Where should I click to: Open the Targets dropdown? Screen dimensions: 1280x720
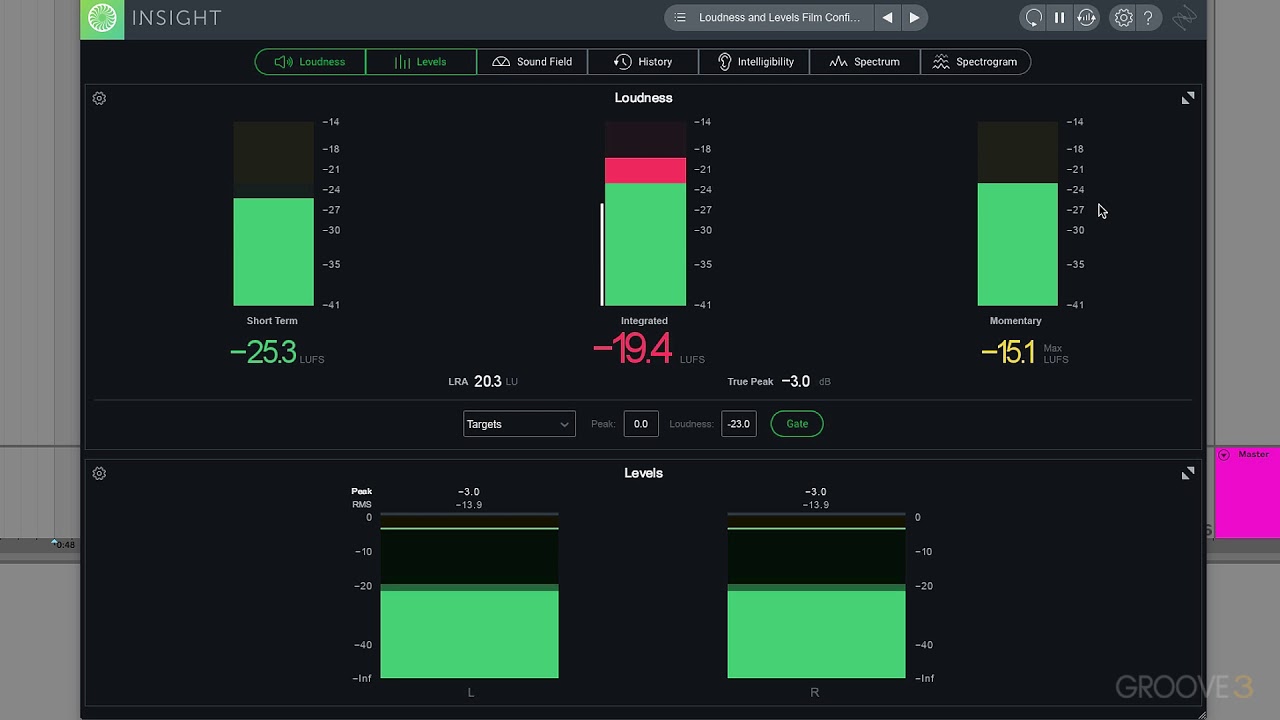[x=519, y=424]
